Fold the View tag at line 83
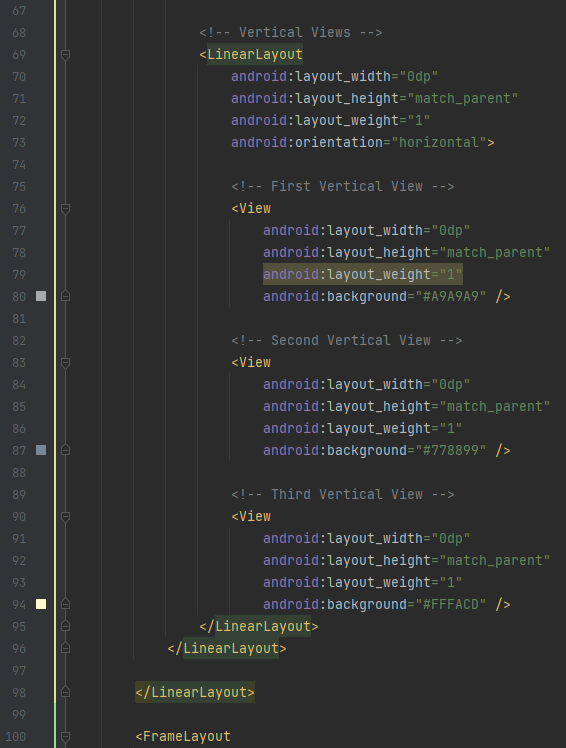Screen dimensions: 566x748 pos(65,363)
